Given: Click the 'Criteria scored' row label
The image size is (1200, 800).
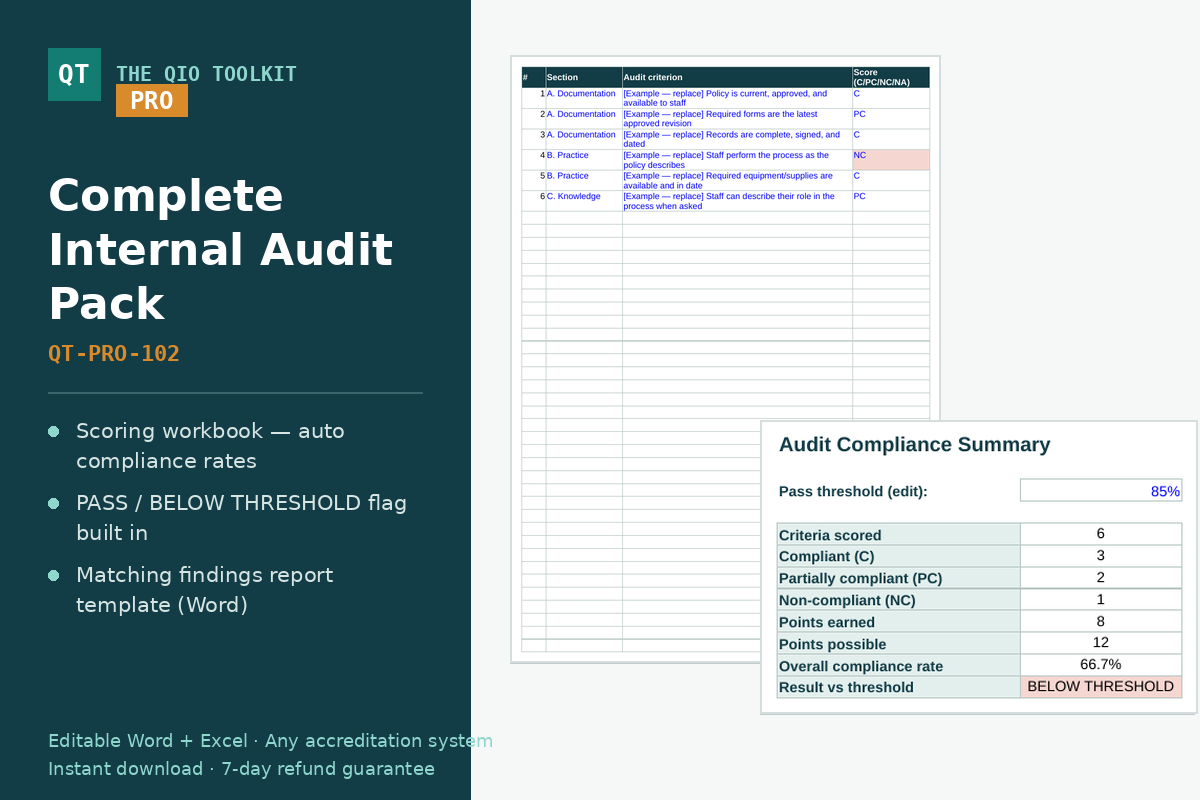Looking at the screenshot, I should 898,534.
